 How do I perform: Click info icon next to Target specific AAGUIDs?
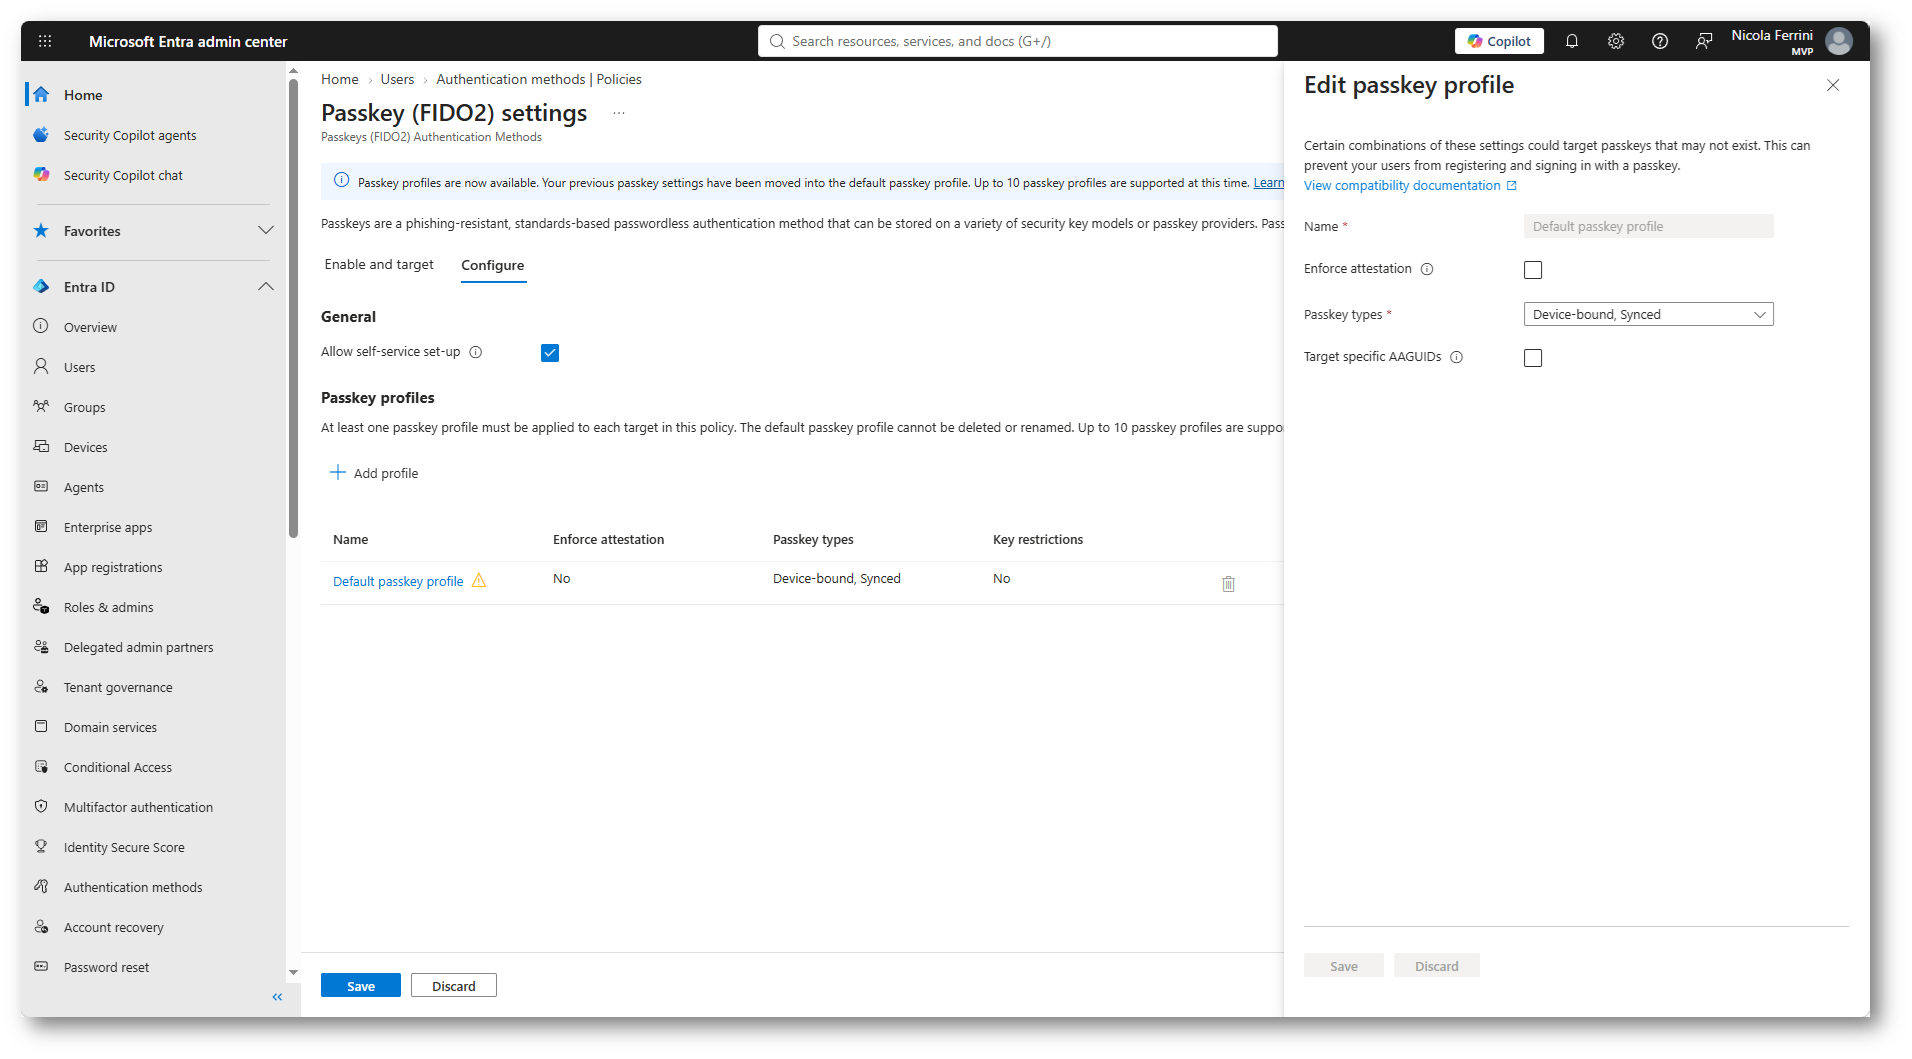pos(1456,357)
